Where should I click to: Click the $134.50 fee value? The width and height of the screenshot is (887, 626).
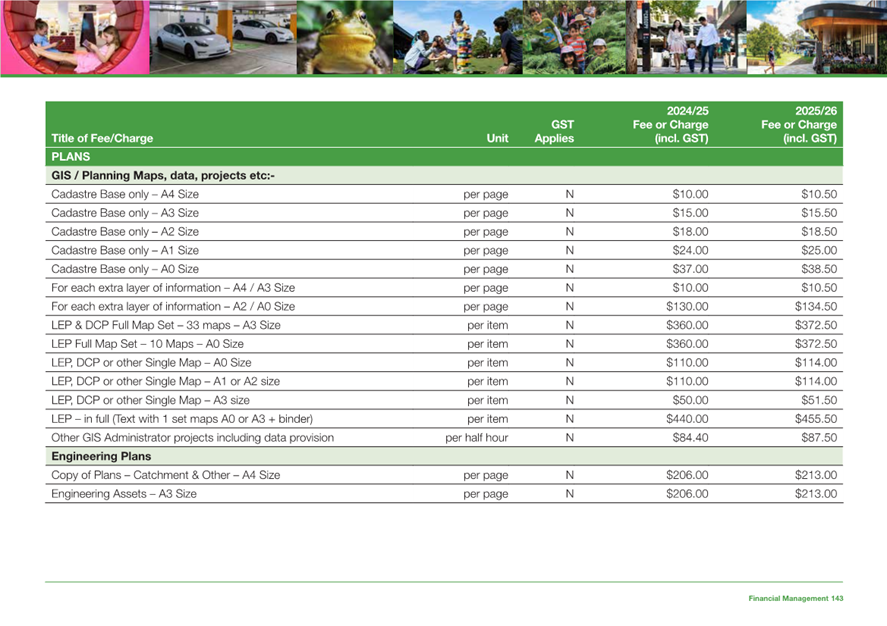[x=815, y=306]
